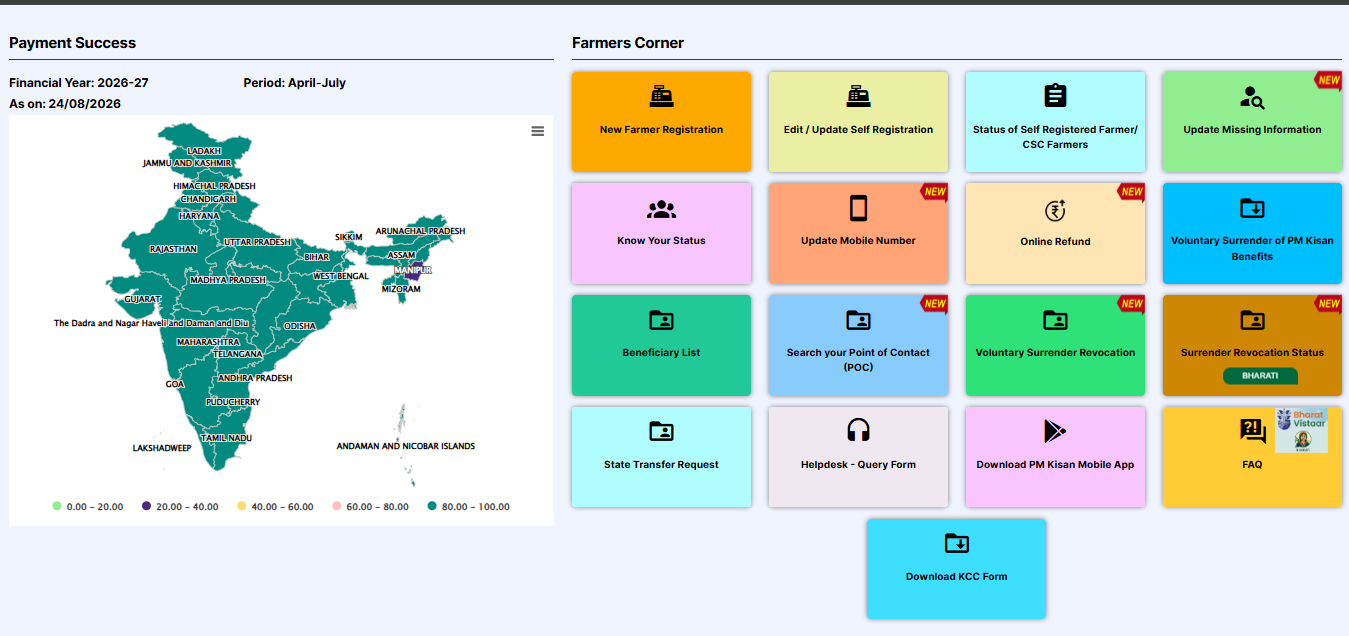Click the New Farmer Registration cash register icon
Screen dimensions: 1349x636
coord(661,96)
